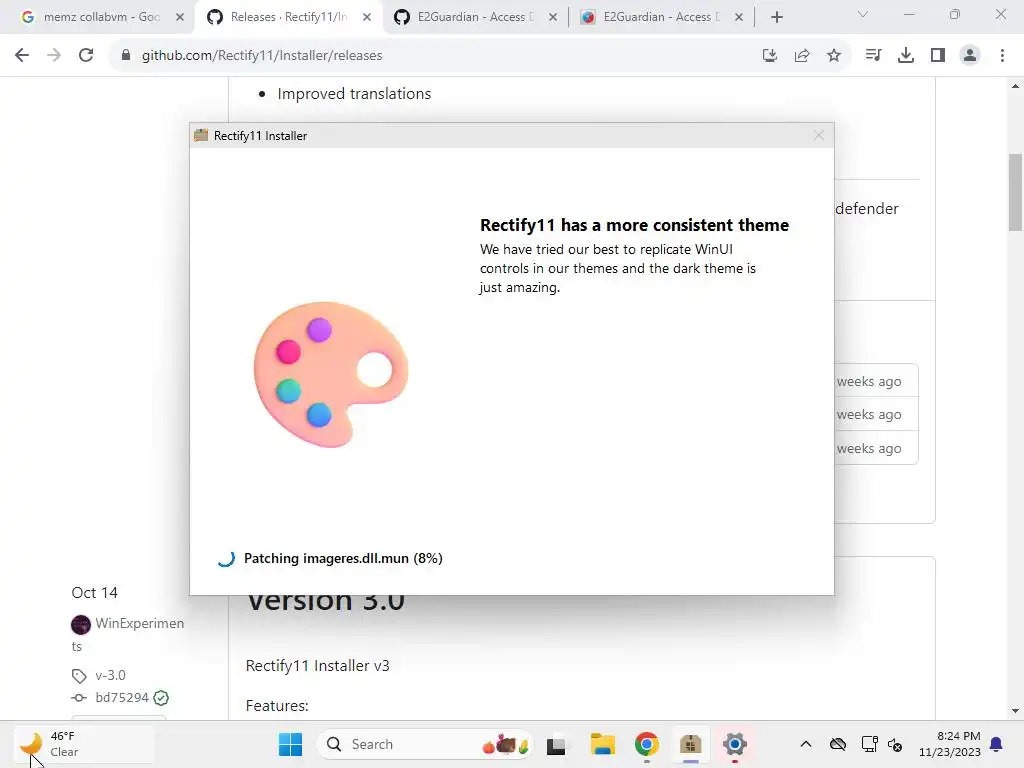Expand the tab search chevron
The height and width of the screenshot is (768, 1024).
(x=863, y=14)
